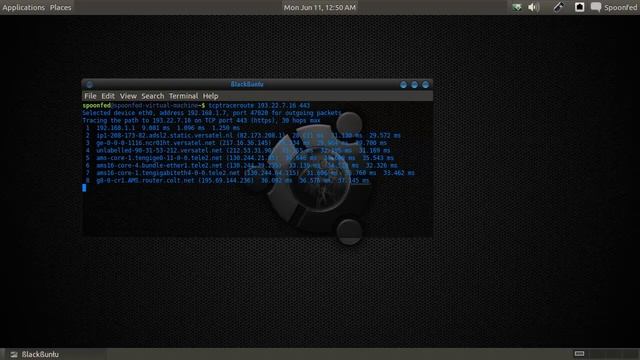Viewport: 640px width, 360px height.
Task: Open the Search menu in the terminal
Action: [153, 96]
